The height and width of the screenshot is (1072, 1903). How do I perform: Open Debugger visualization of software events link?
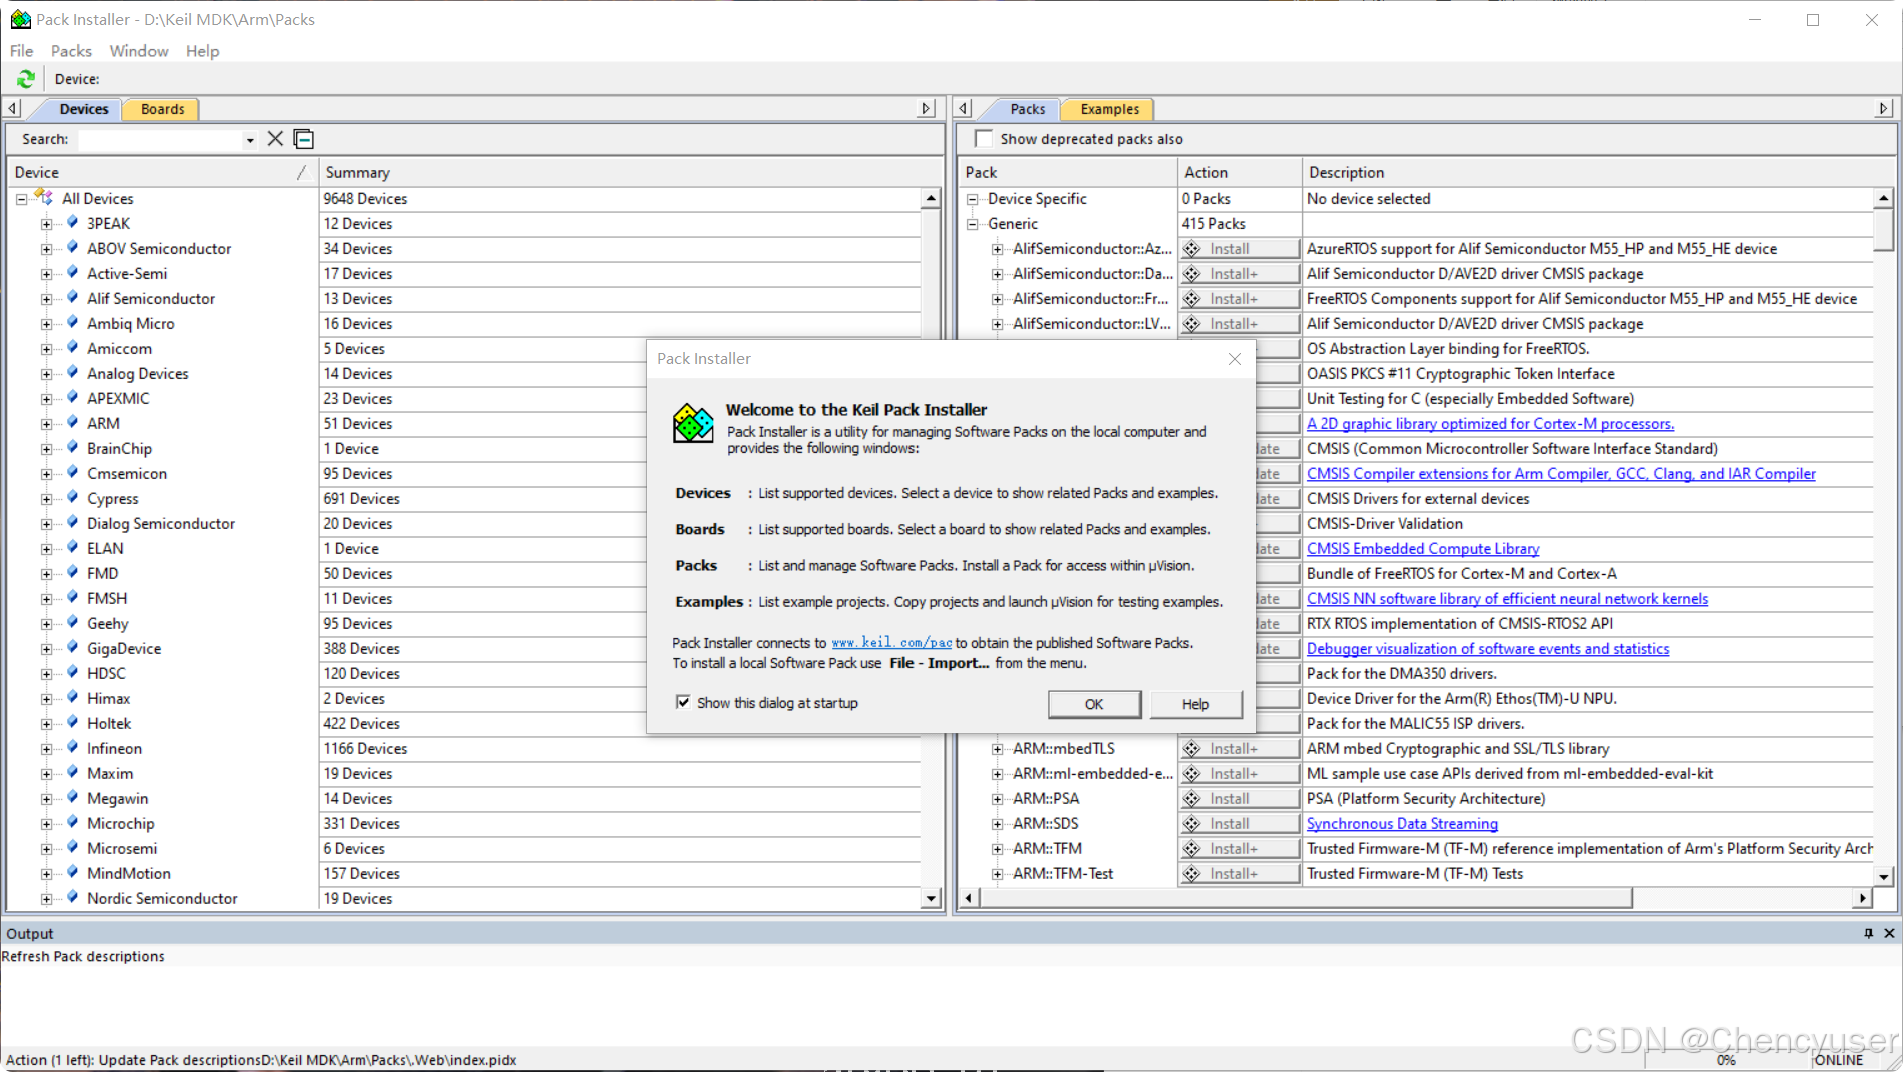click(1488, 648)
